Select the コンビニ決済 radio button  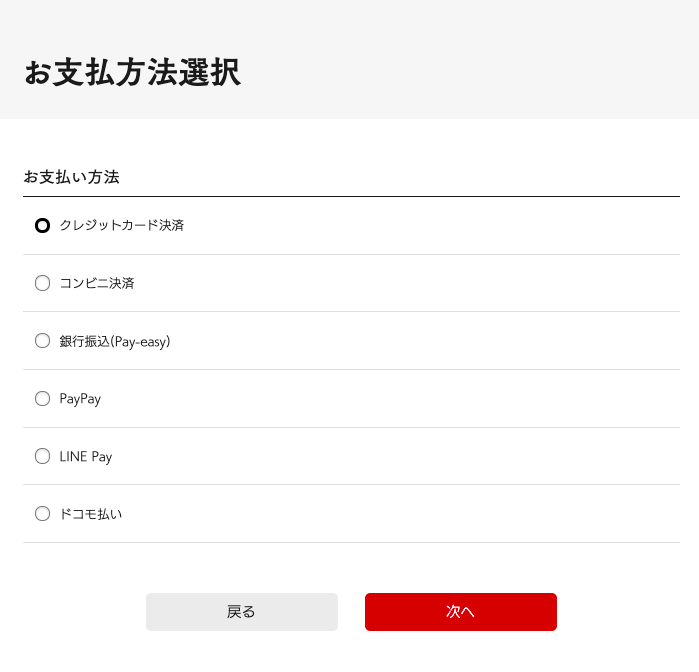[x=42, y=283]
